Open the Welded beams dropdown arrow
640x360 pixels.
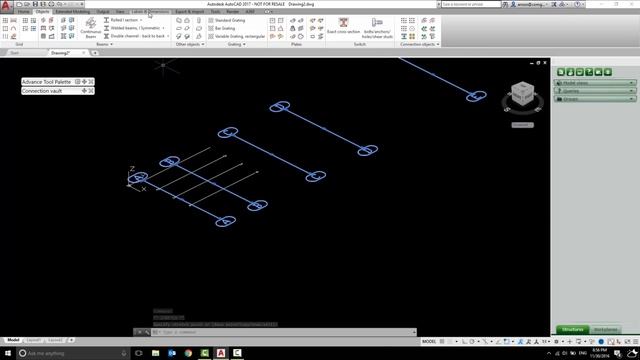(x=163, y=28)
